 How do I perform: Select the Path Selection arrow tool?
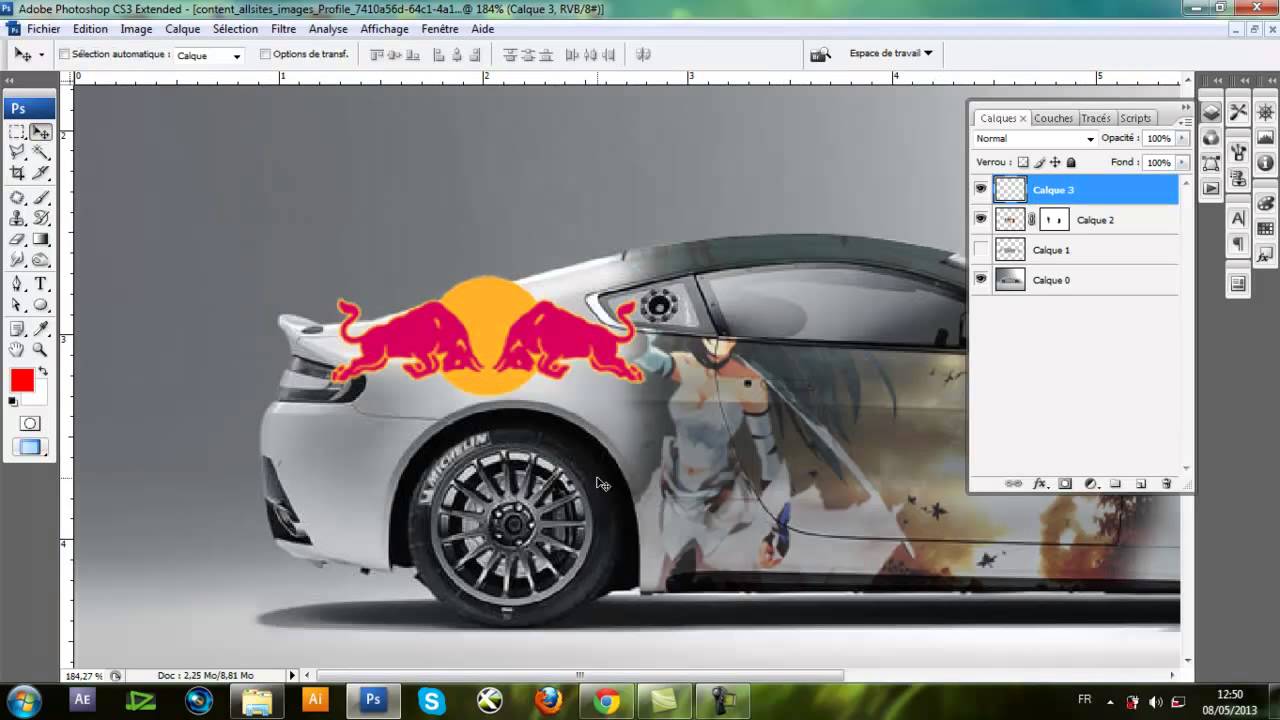(x=17, y=305)
